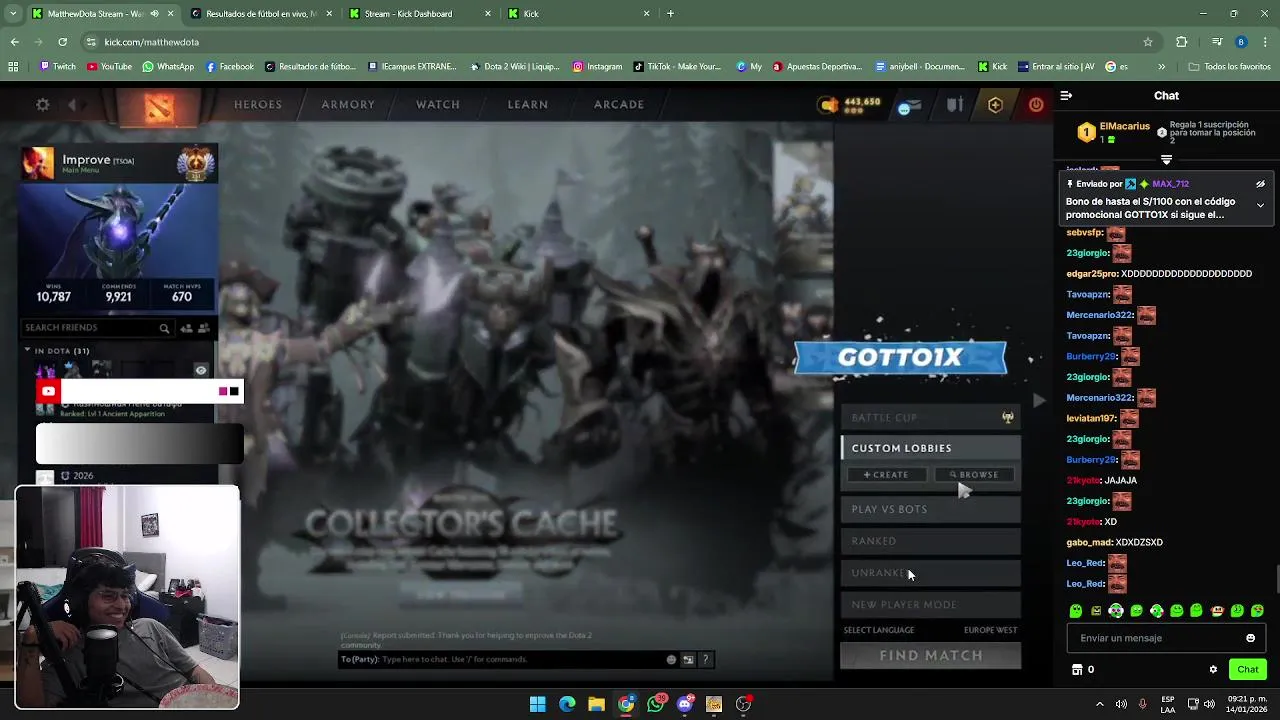The height and width of the screenshot is (720, 1280).
Task: Open the LEARN menu in Dota
Action: pyautogui.click(x=528, y=104)
